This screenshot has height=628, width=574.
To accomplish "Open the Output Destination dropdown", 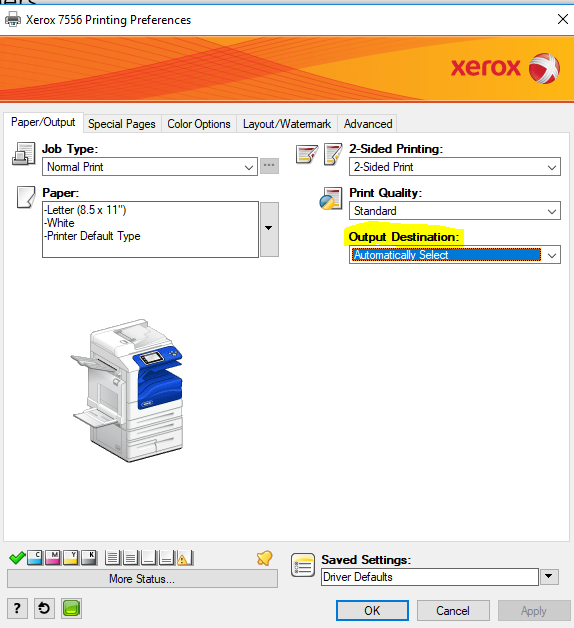I will pos(455,255).
